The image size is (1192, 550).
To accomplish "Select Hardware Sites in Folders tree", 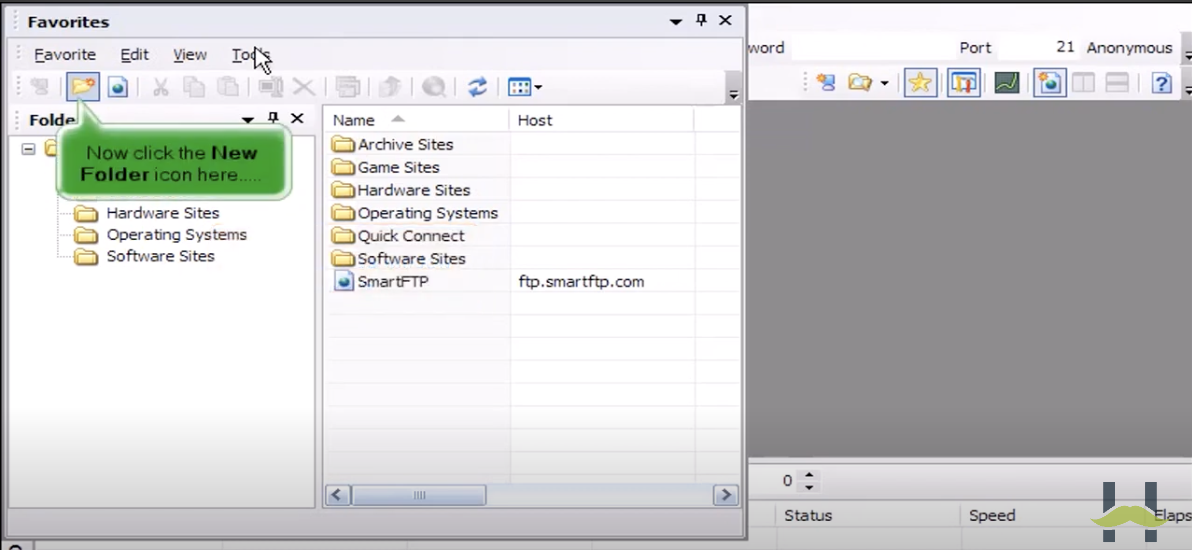I will [x=163, y=213].
